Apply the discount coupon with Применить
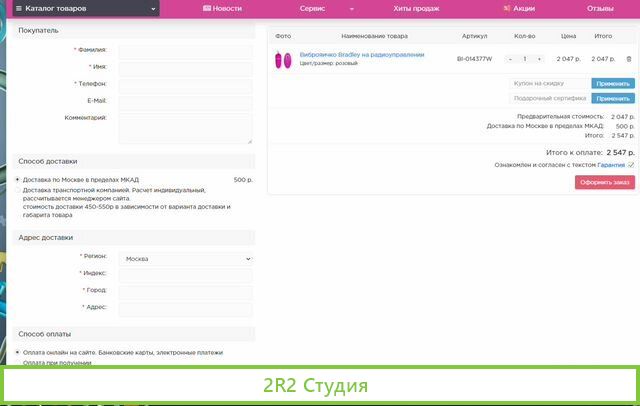The height and width of the screenshot is (406, 640). click(x=612, y=84)
